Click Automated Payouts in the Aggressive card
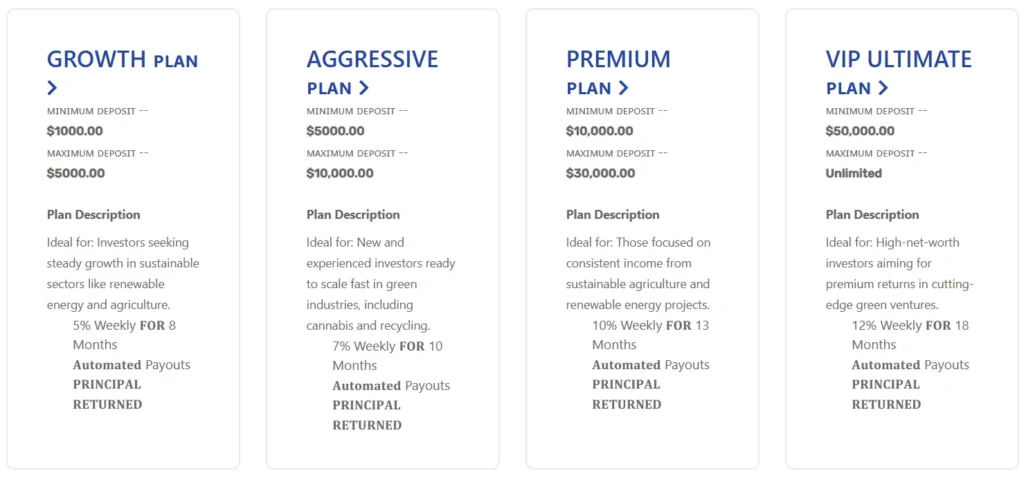The image size is (1024, 478). click(x=391, y=386)
